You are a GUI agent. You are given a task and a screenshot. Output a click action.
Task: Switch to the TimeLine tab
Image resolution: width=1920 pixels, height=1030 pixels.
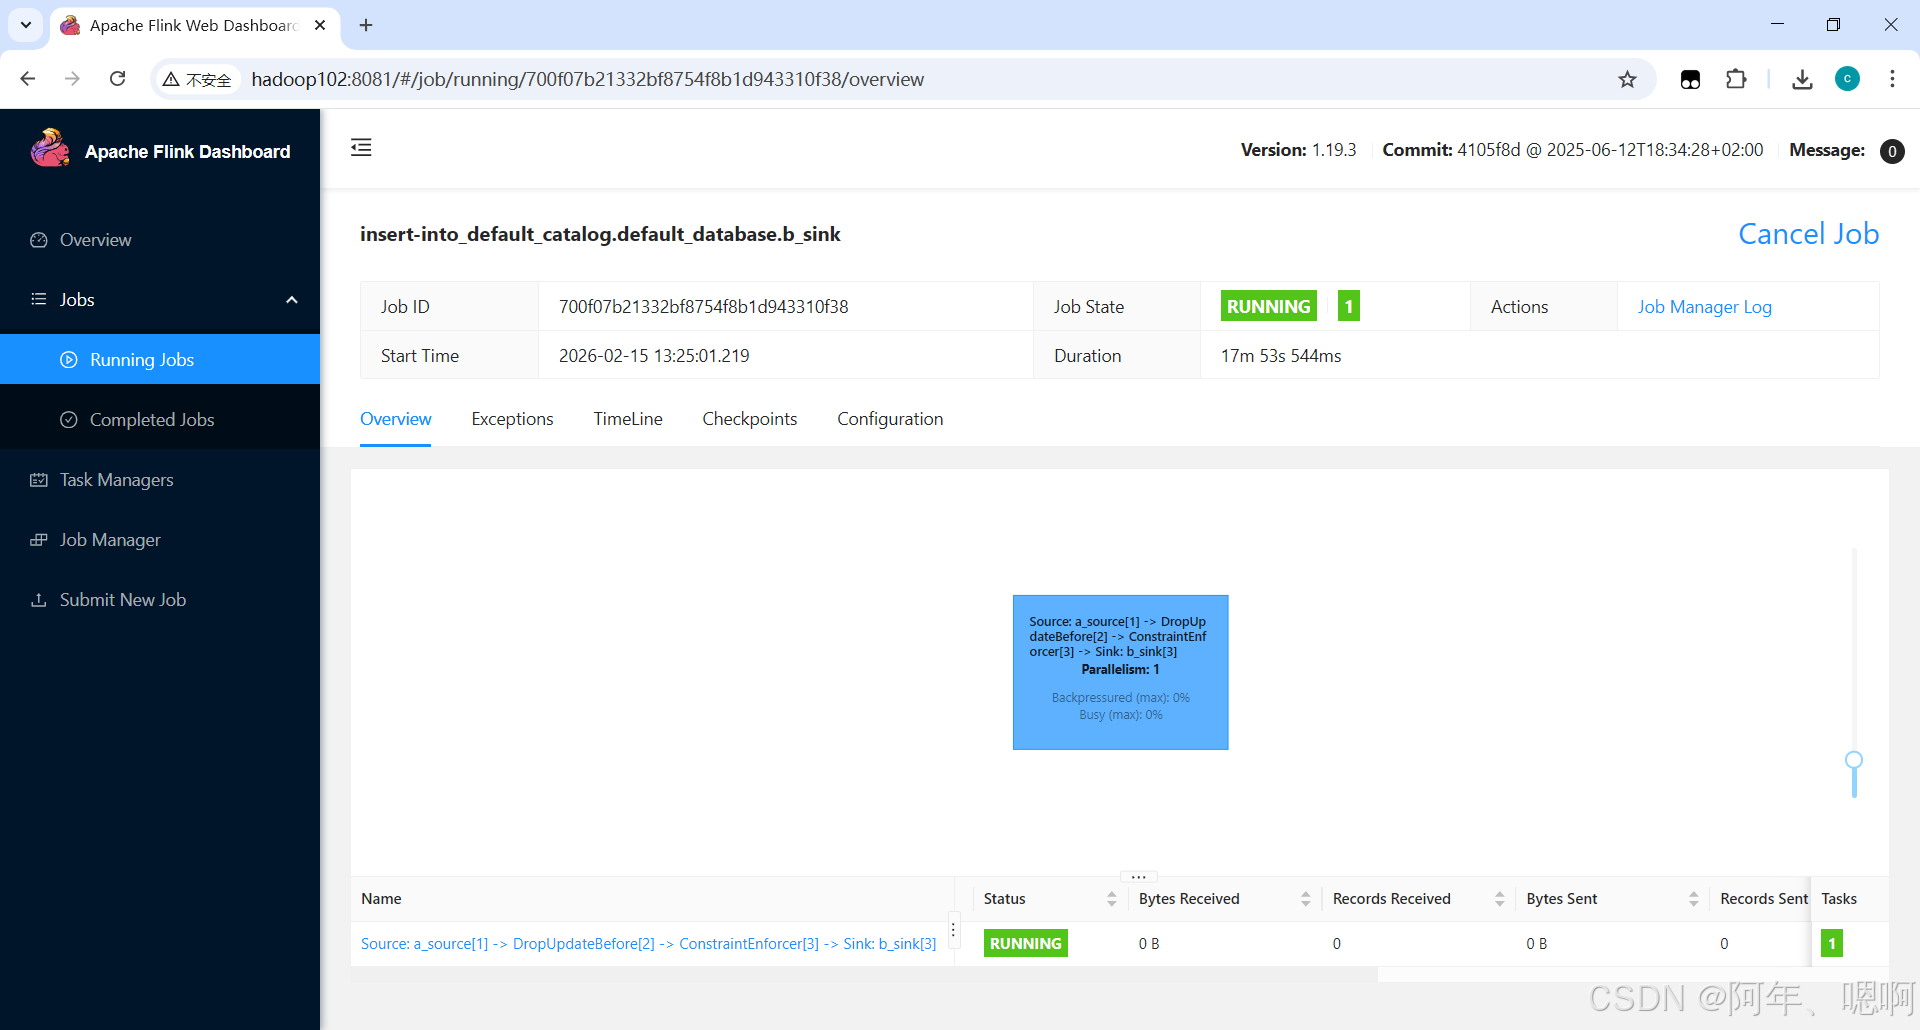(x=628, y=419)
